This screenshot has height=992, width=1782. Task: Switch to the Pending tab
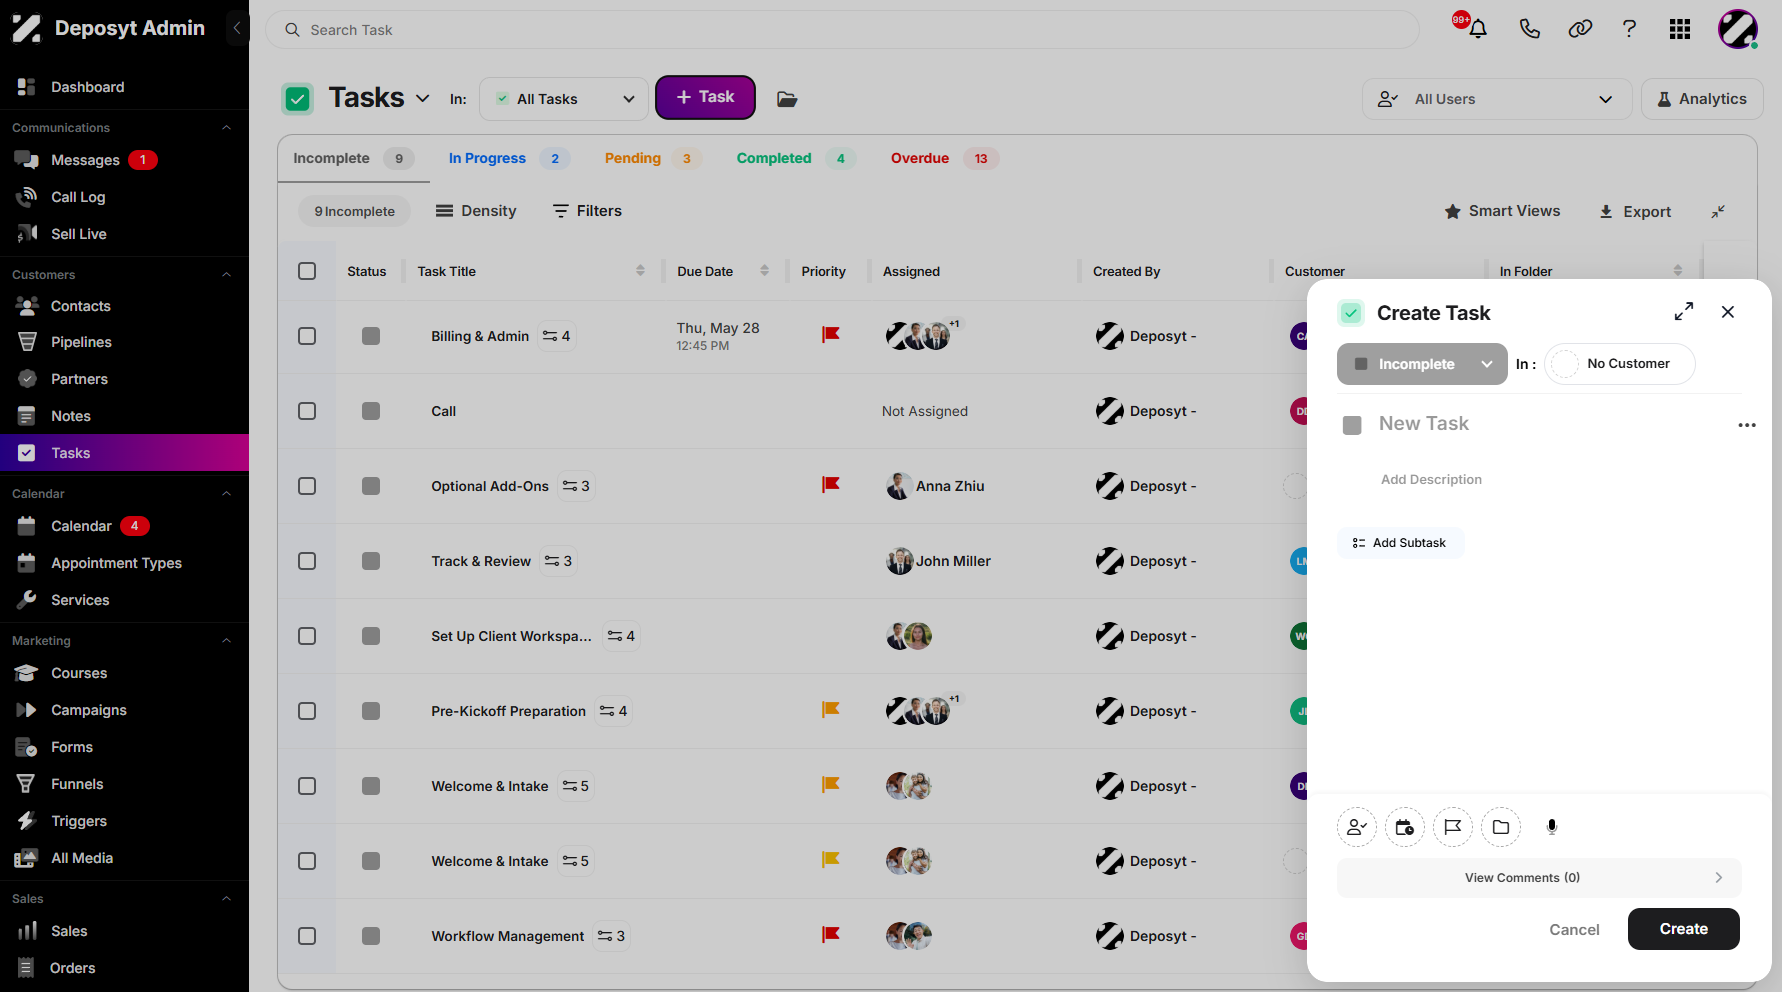652,158
